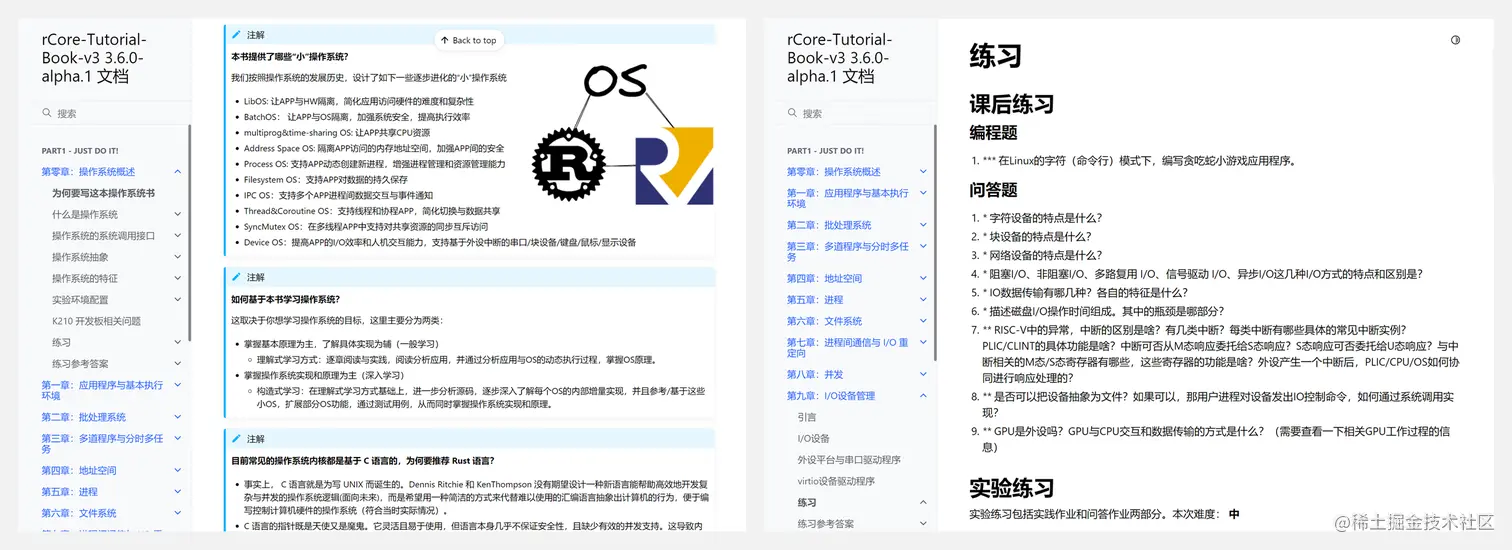
Task: Click the search magnifier icon in right window
Action: pos(792,114)
